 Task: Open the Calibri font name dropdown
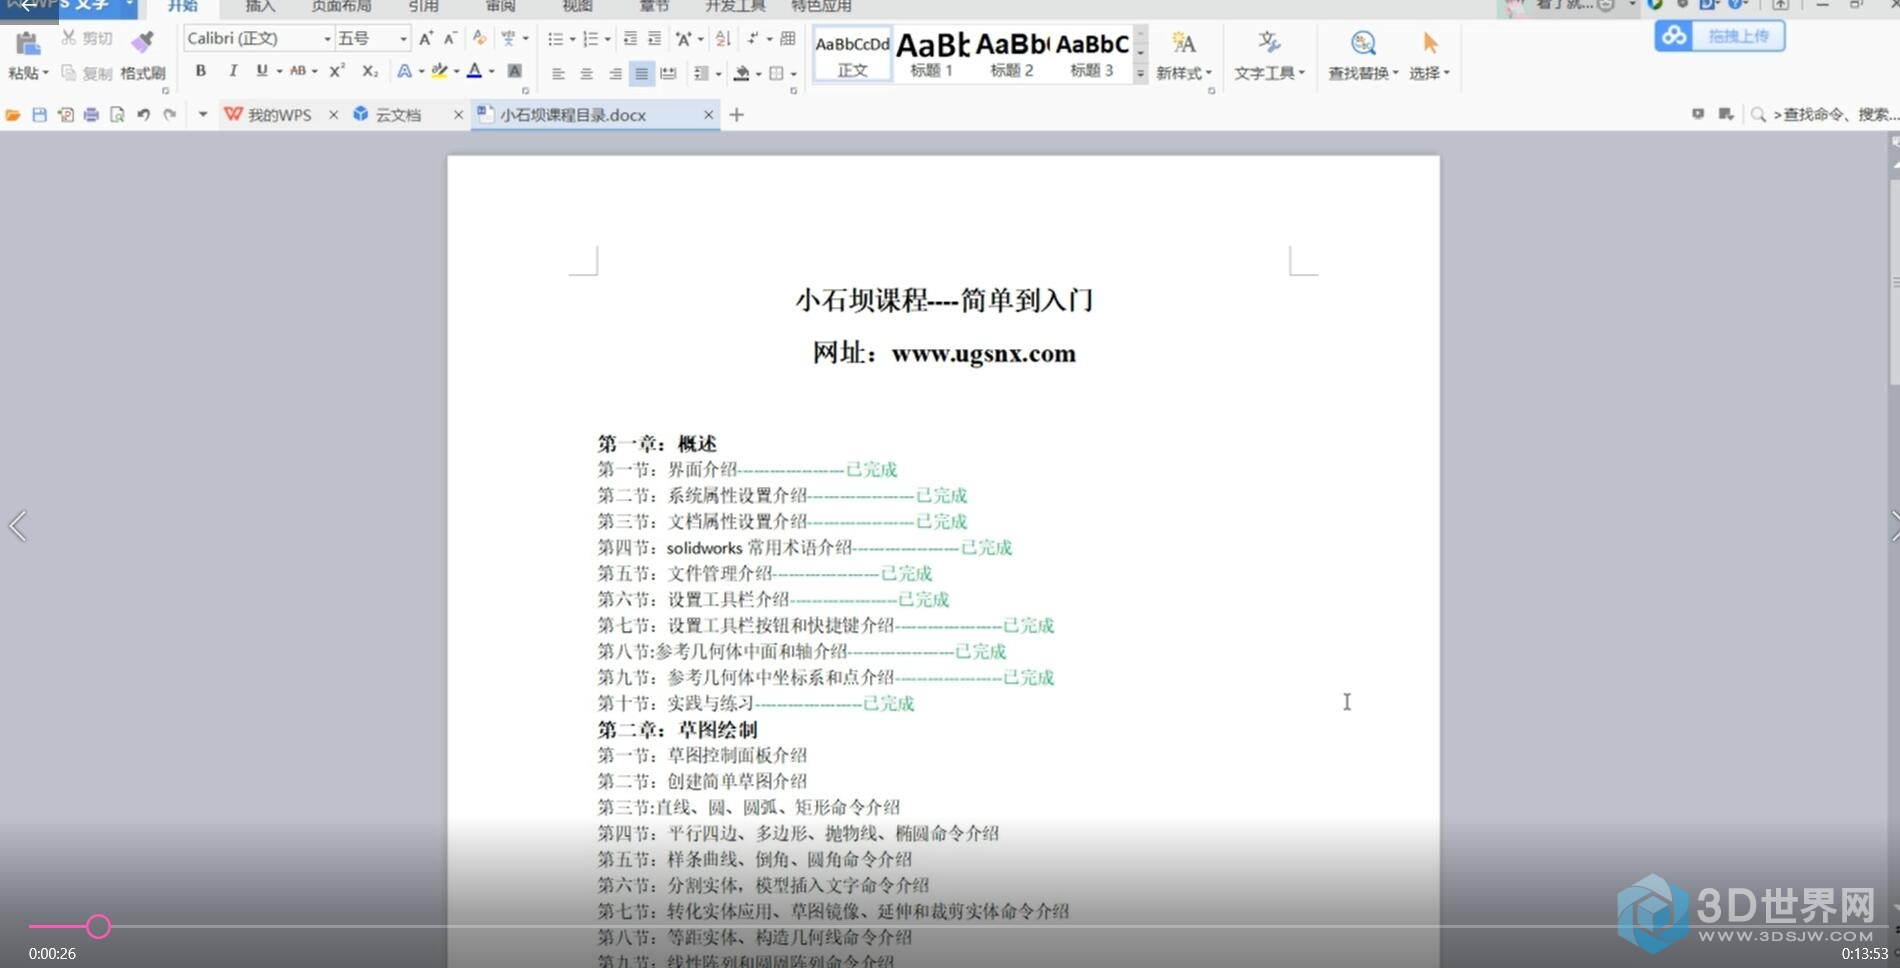tap(327, 39)
